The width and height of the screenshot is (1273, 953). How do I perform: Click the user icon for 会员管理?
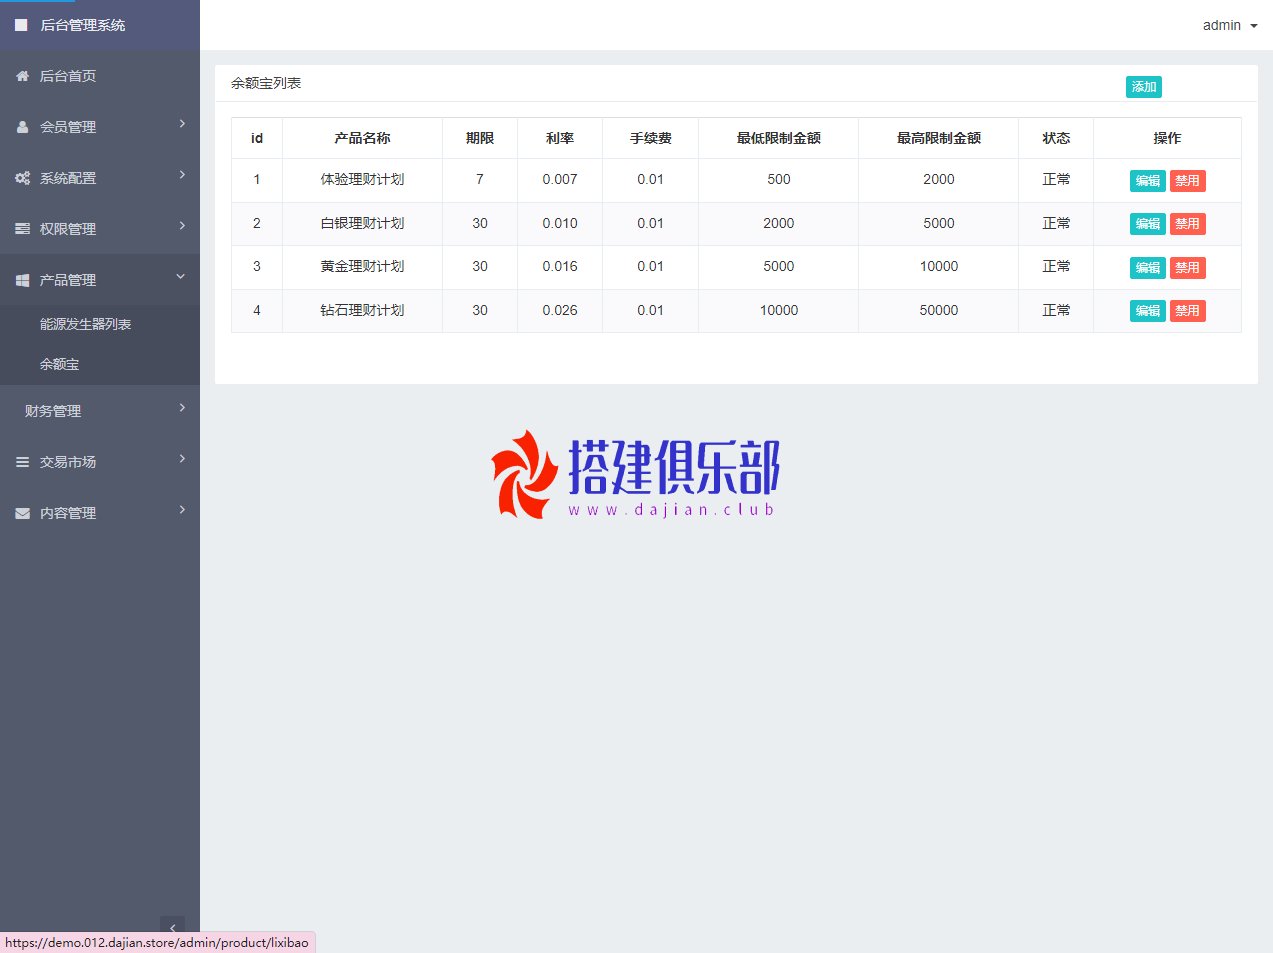(x=22, y=127)
